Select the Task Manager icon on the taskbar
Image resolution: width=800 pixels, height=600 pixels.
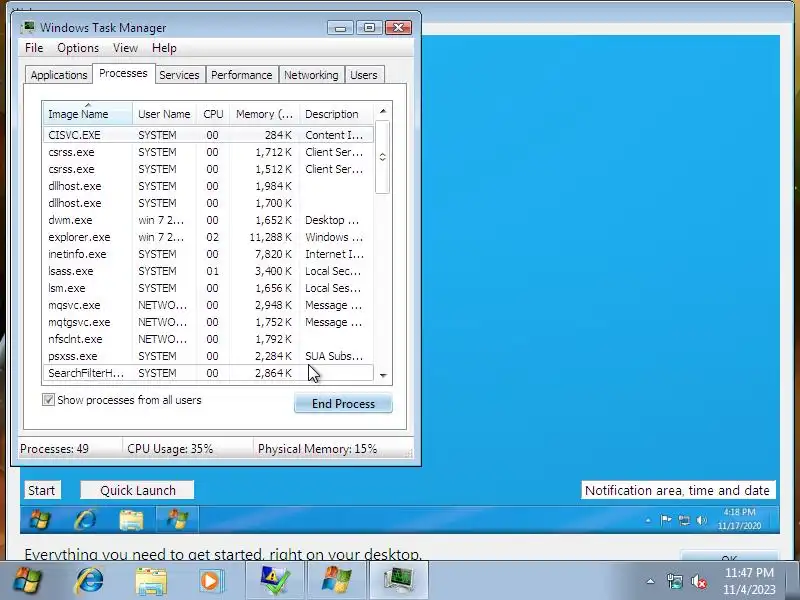[398, 581]
